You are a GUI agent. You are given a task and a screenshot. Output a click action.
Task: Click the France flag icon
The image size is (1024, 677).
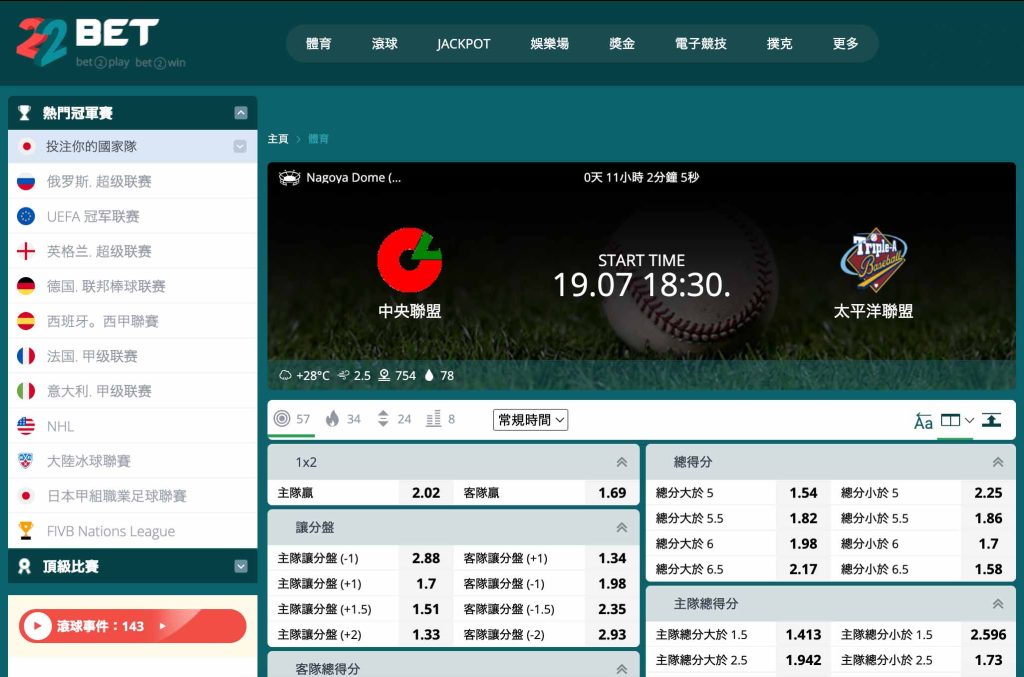tap(26, 356)
